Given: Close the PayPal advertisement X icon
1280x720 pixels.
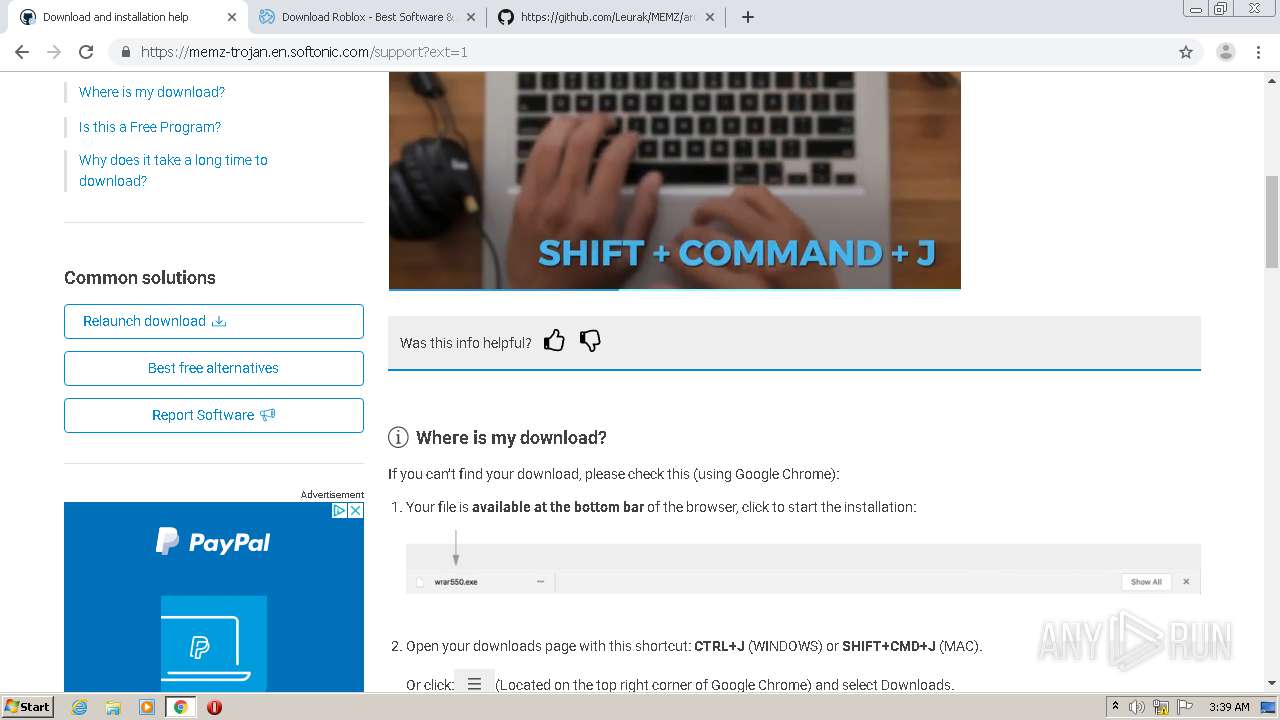Looking at the screenshot, I should (356, 510).
